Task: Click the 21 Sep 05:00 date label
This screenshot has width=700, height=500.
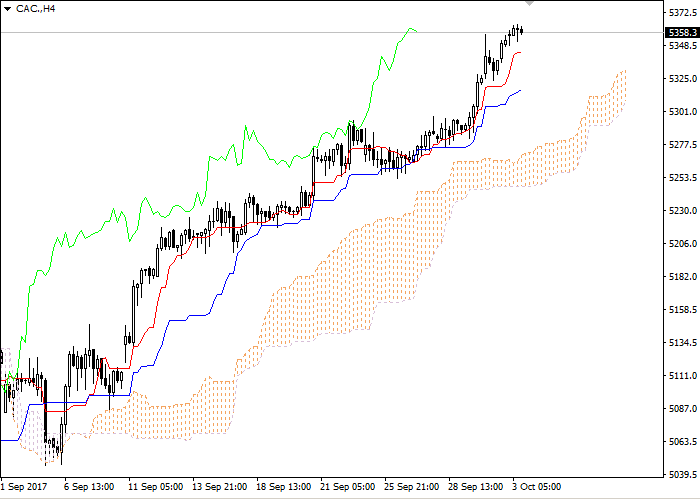Action: (347, 487)
